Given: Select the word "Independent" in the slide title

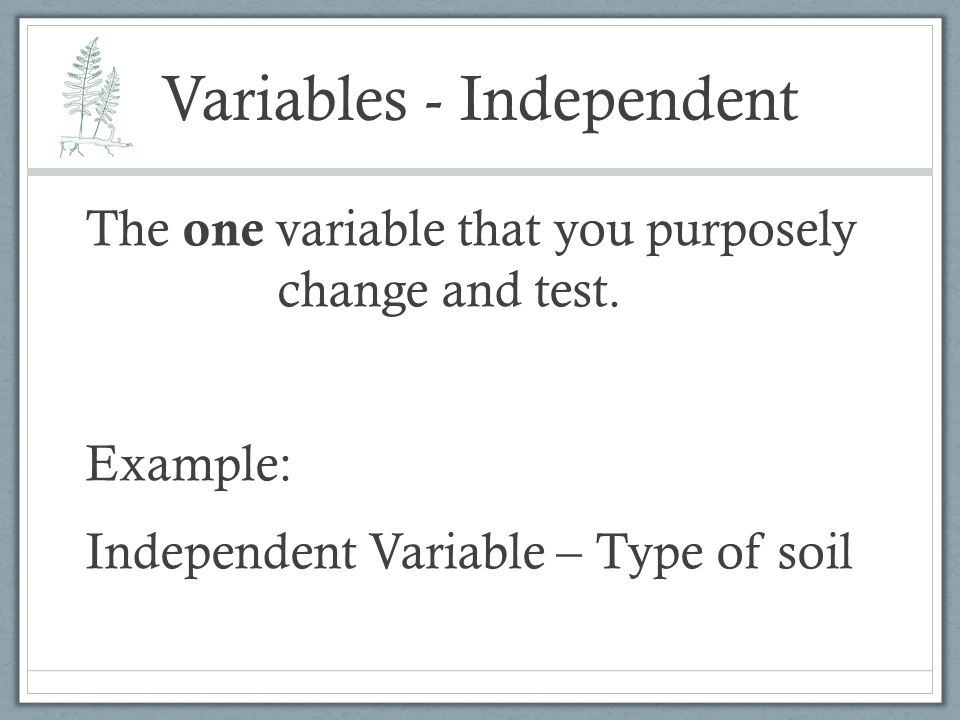Looking at the screenshot, I should pyautogui.click(x=629, y=102).
